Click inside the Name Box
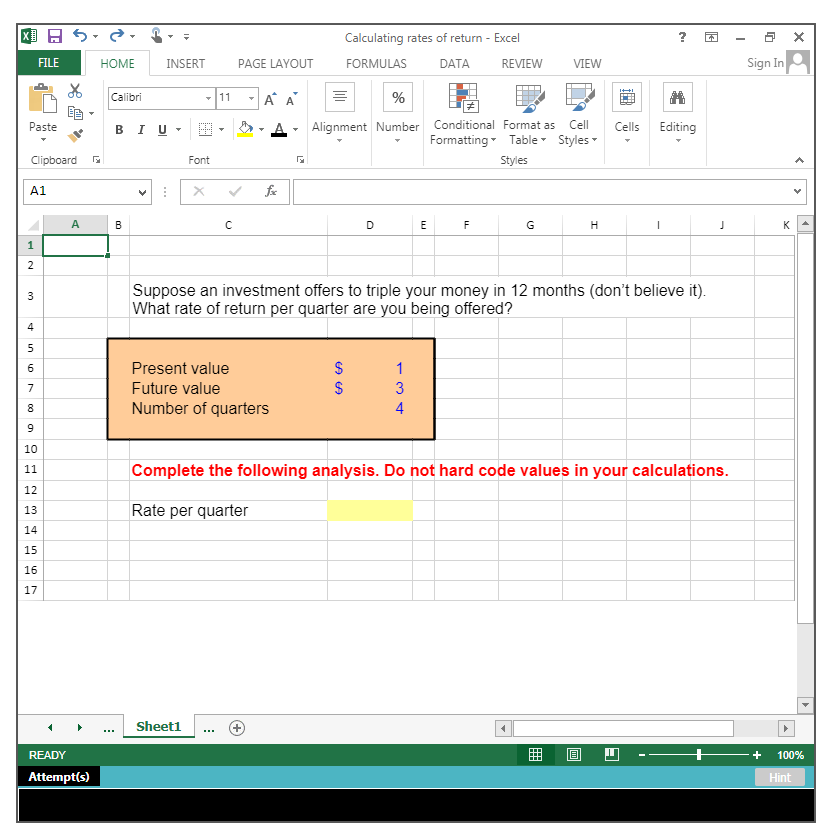This screenshot has height=840, width=834. [x=70, y=191]
